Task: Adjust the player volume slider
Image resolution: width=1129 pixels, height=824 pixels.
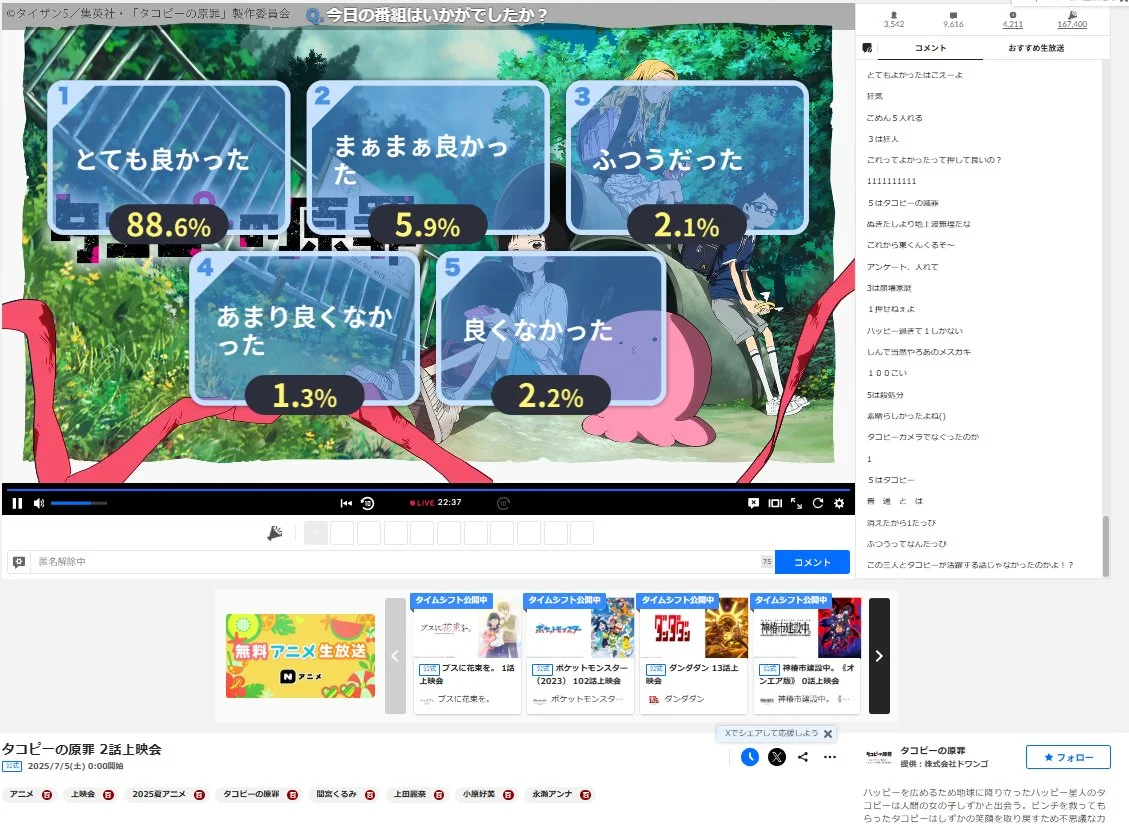Action: click(x=78, y=503)
